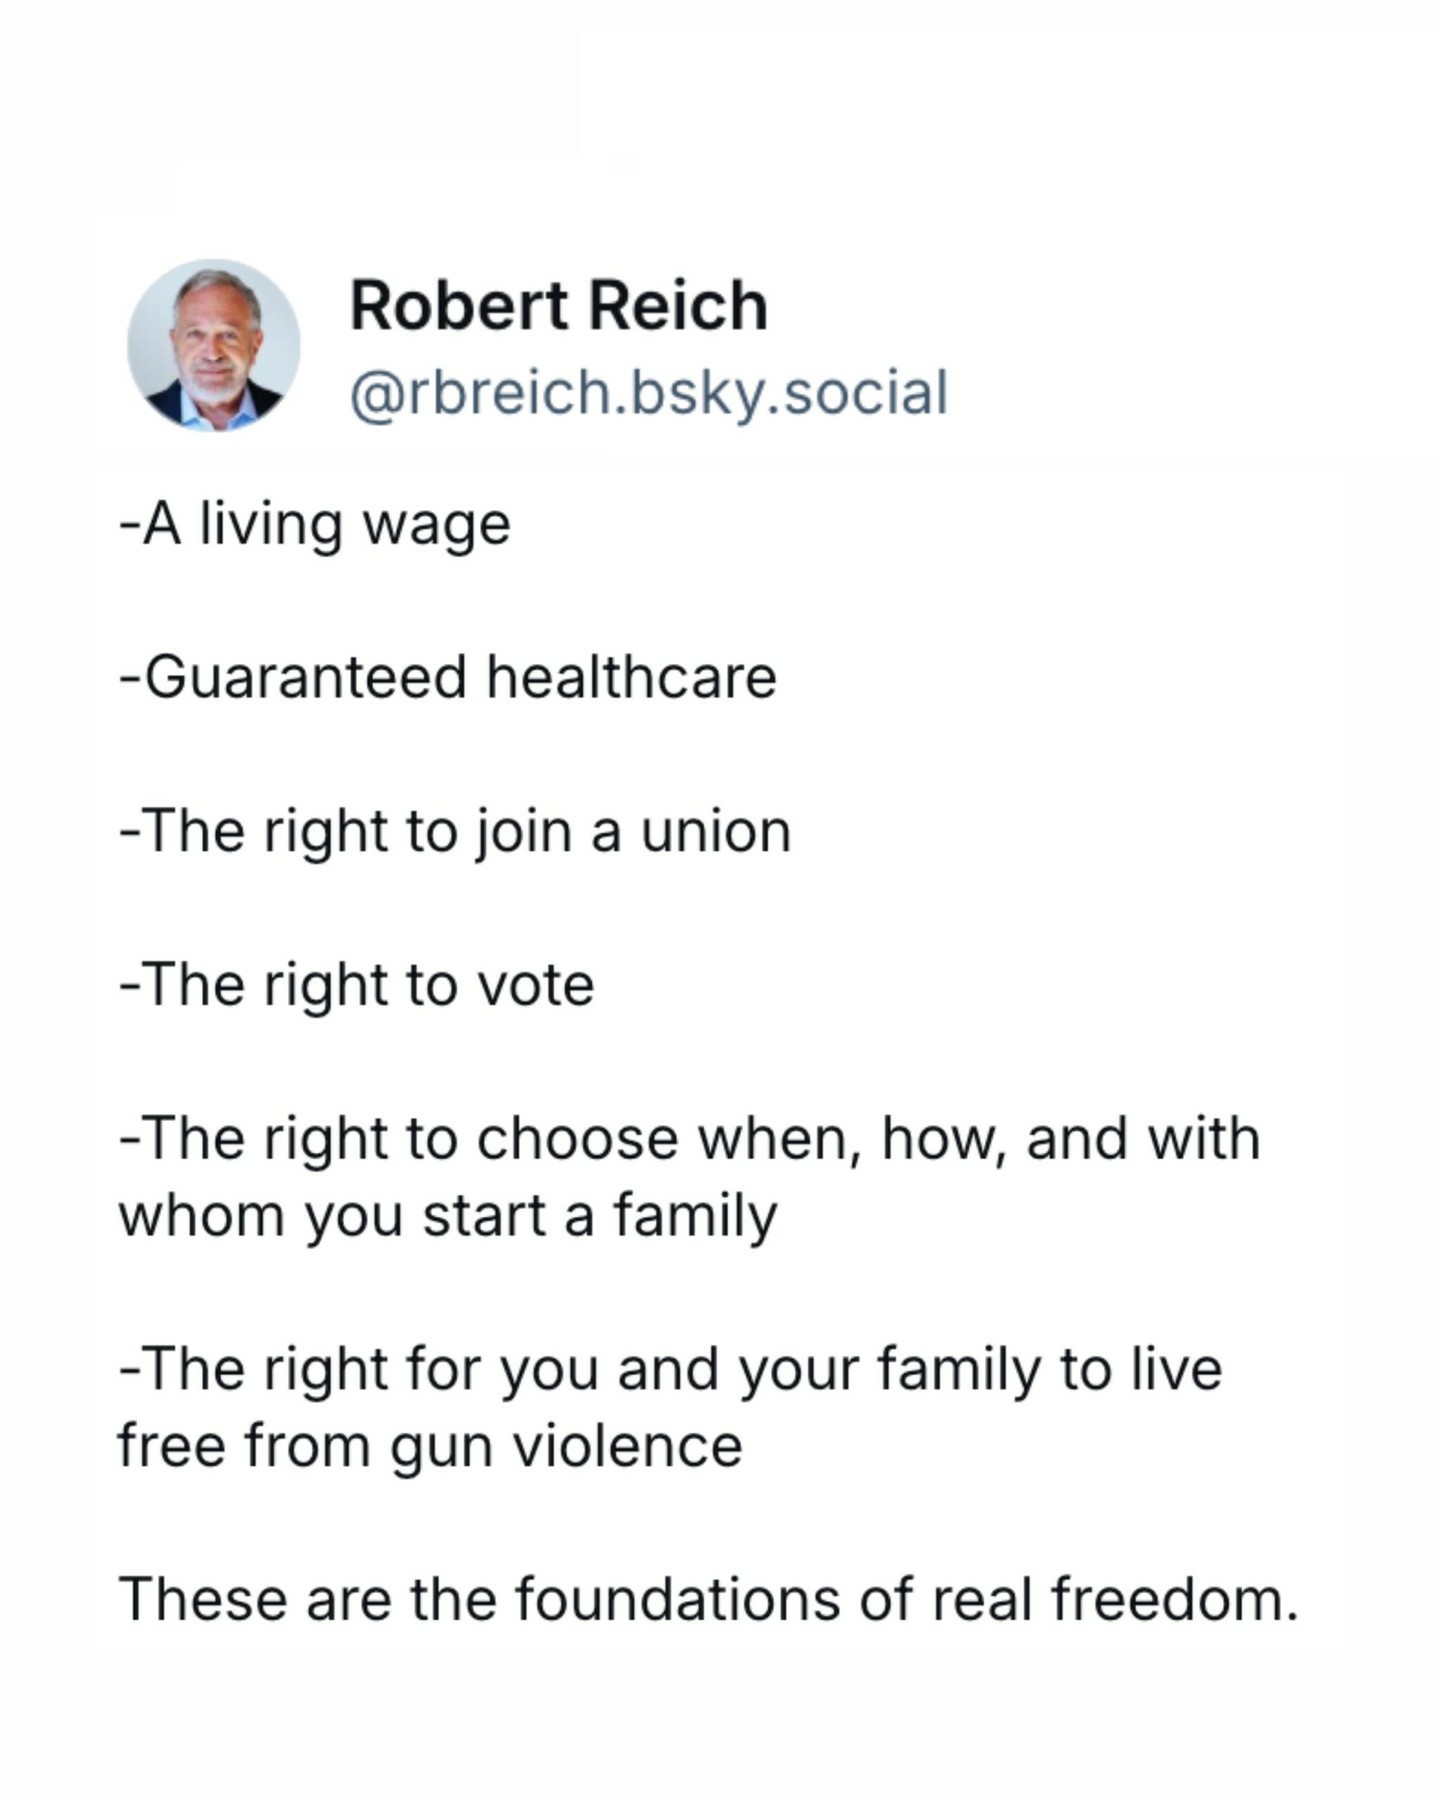Click the word "healthcare" in the post
The height and width of the screenshot is (1800, 1440).
(631, 677)
